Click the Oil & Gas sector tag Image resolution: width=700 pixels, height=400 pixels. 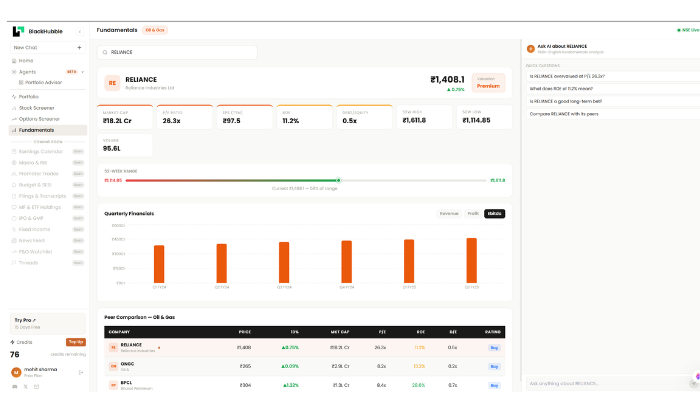point(155,31)
